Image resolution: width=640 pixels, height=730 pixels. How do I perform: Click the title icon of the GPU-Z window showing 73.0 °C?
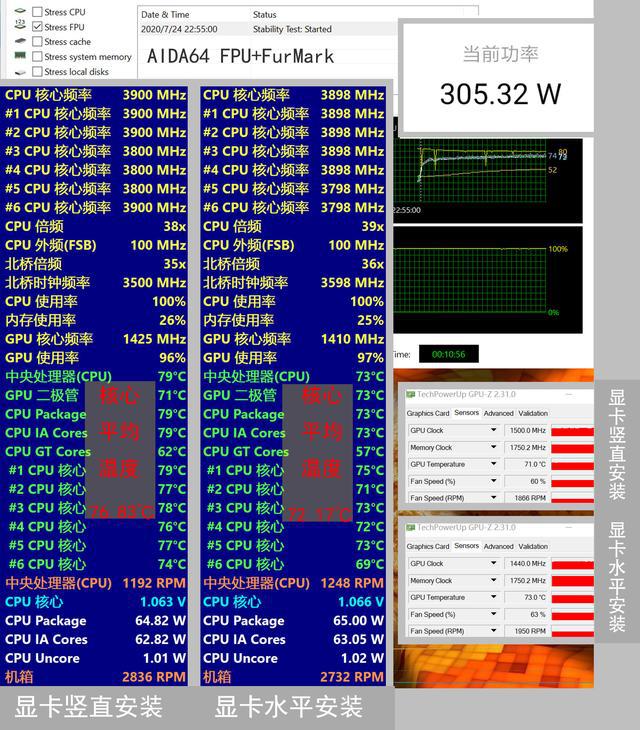click(x=411, y=527)
